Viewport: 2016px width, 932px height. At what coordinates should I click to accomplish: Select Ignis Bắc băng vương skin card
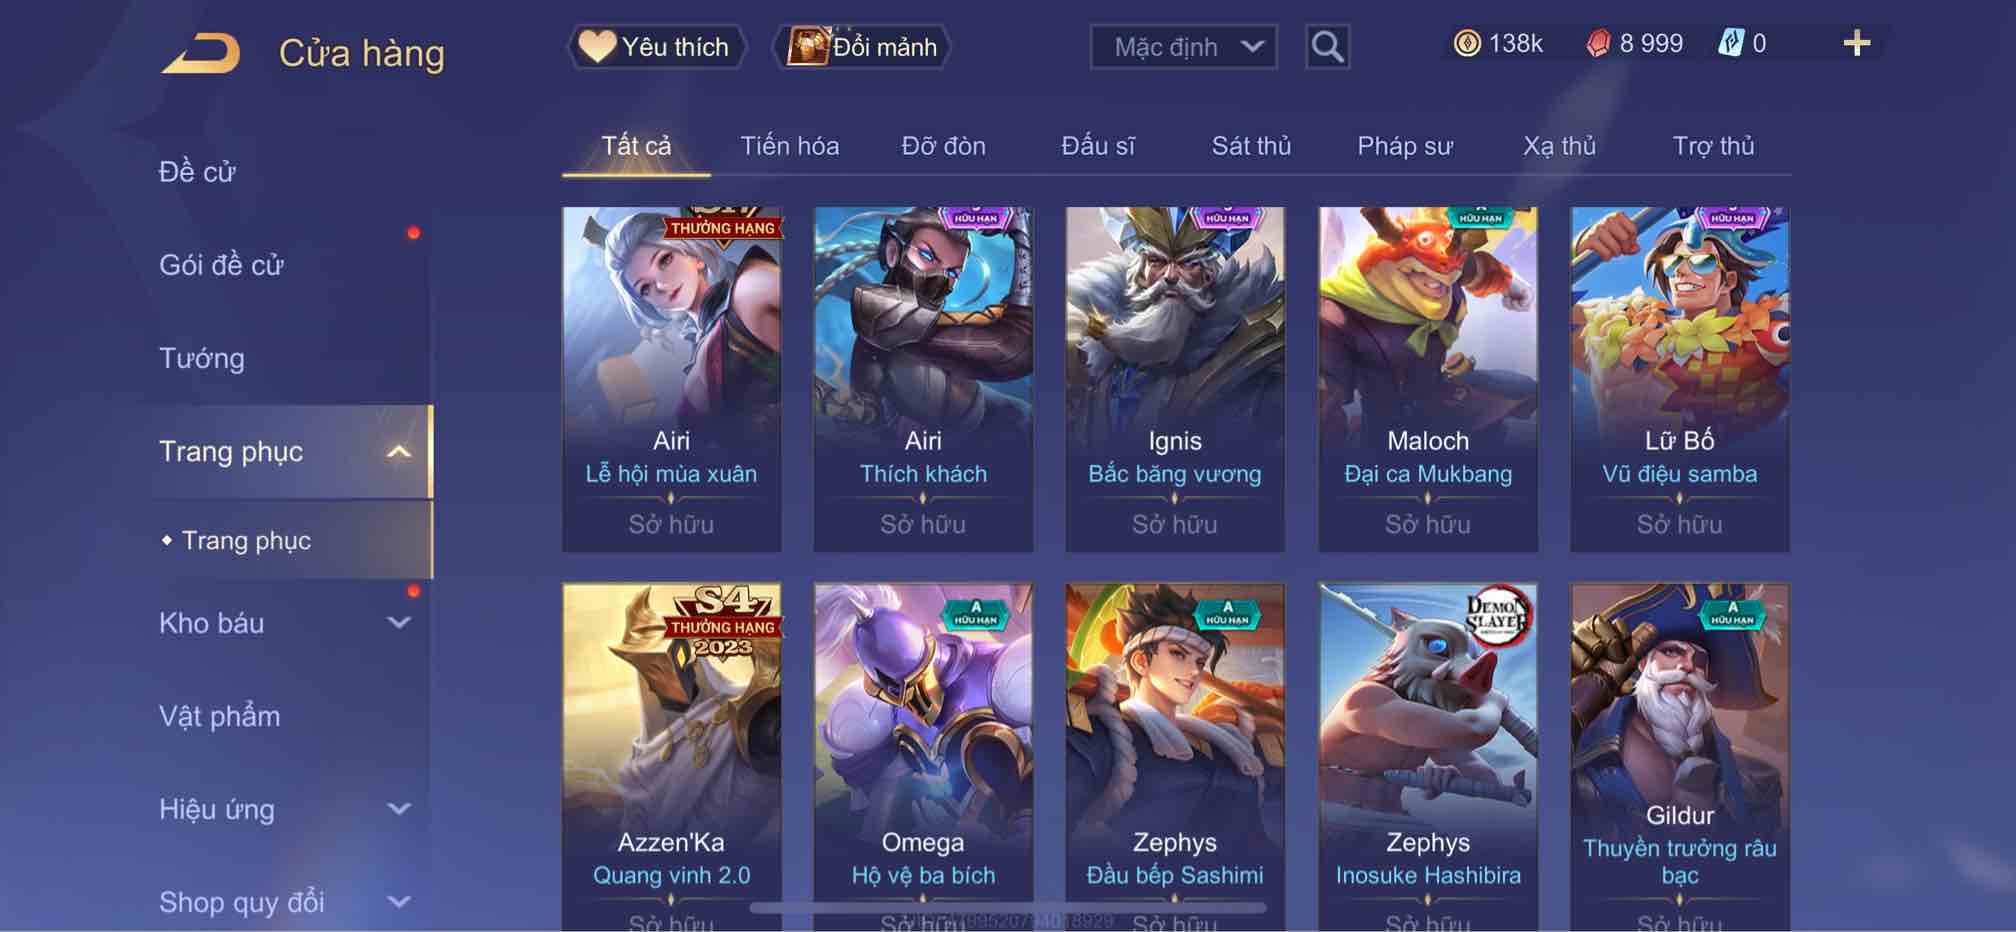[x=1175, y=379]
